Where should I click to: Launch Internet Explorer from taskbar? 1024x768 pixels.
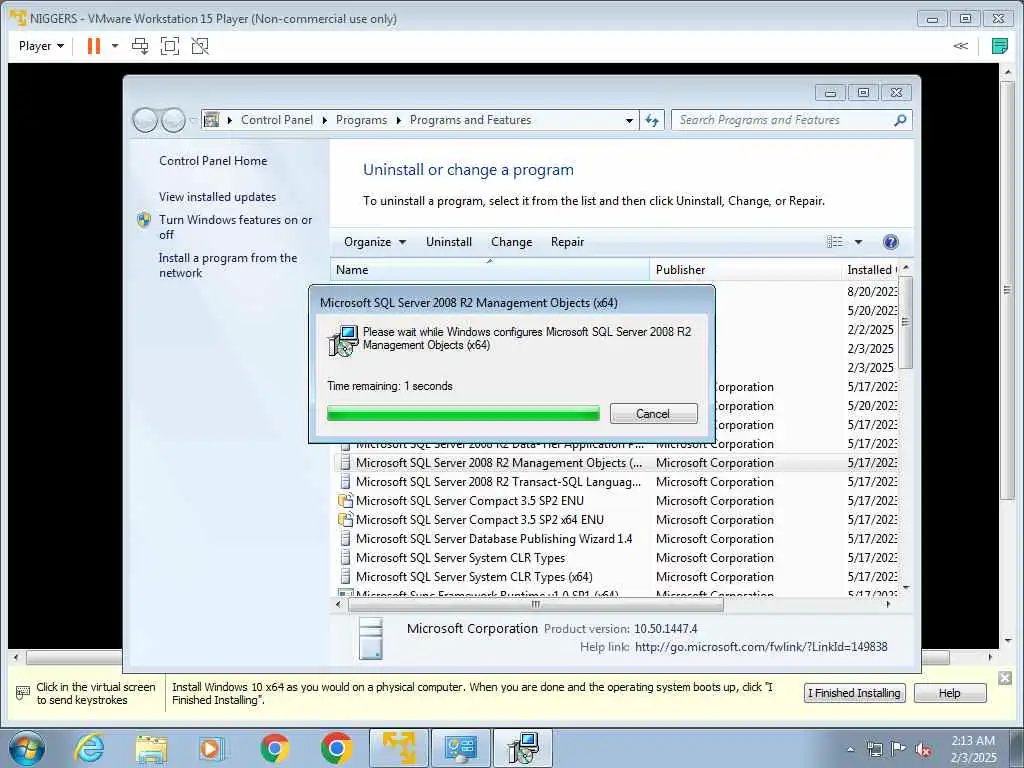(89, 748)
